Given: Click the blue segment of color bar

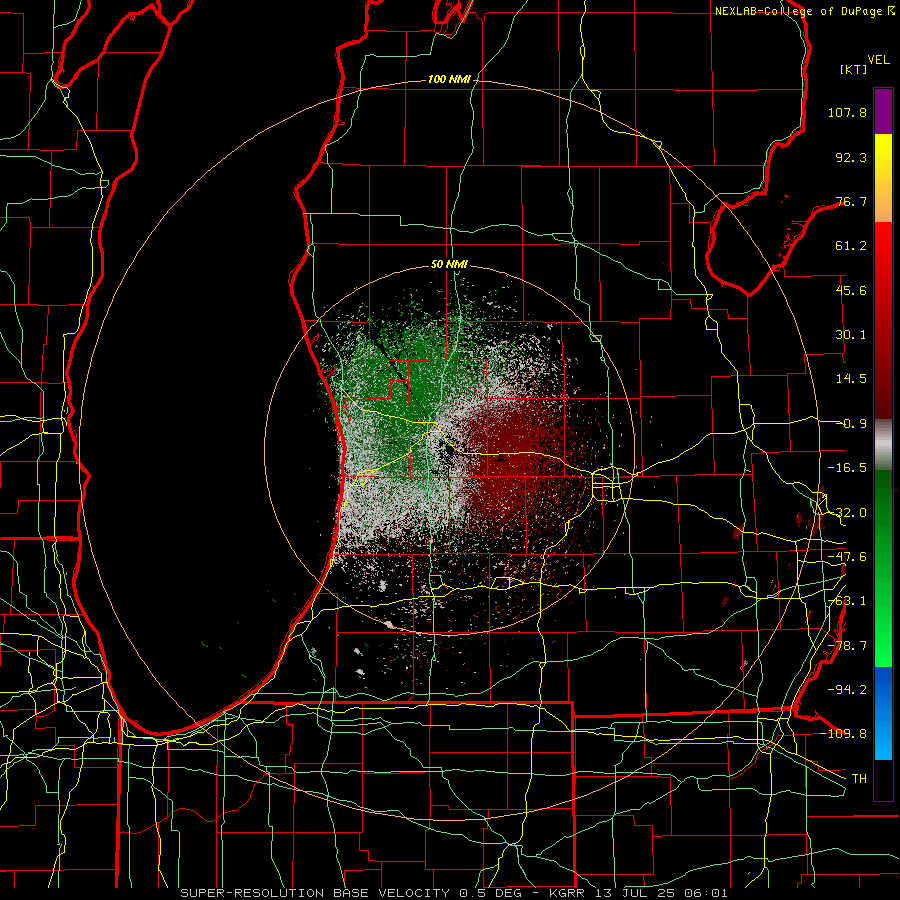Looking at the screenshot, I should [x=883, y=713].
